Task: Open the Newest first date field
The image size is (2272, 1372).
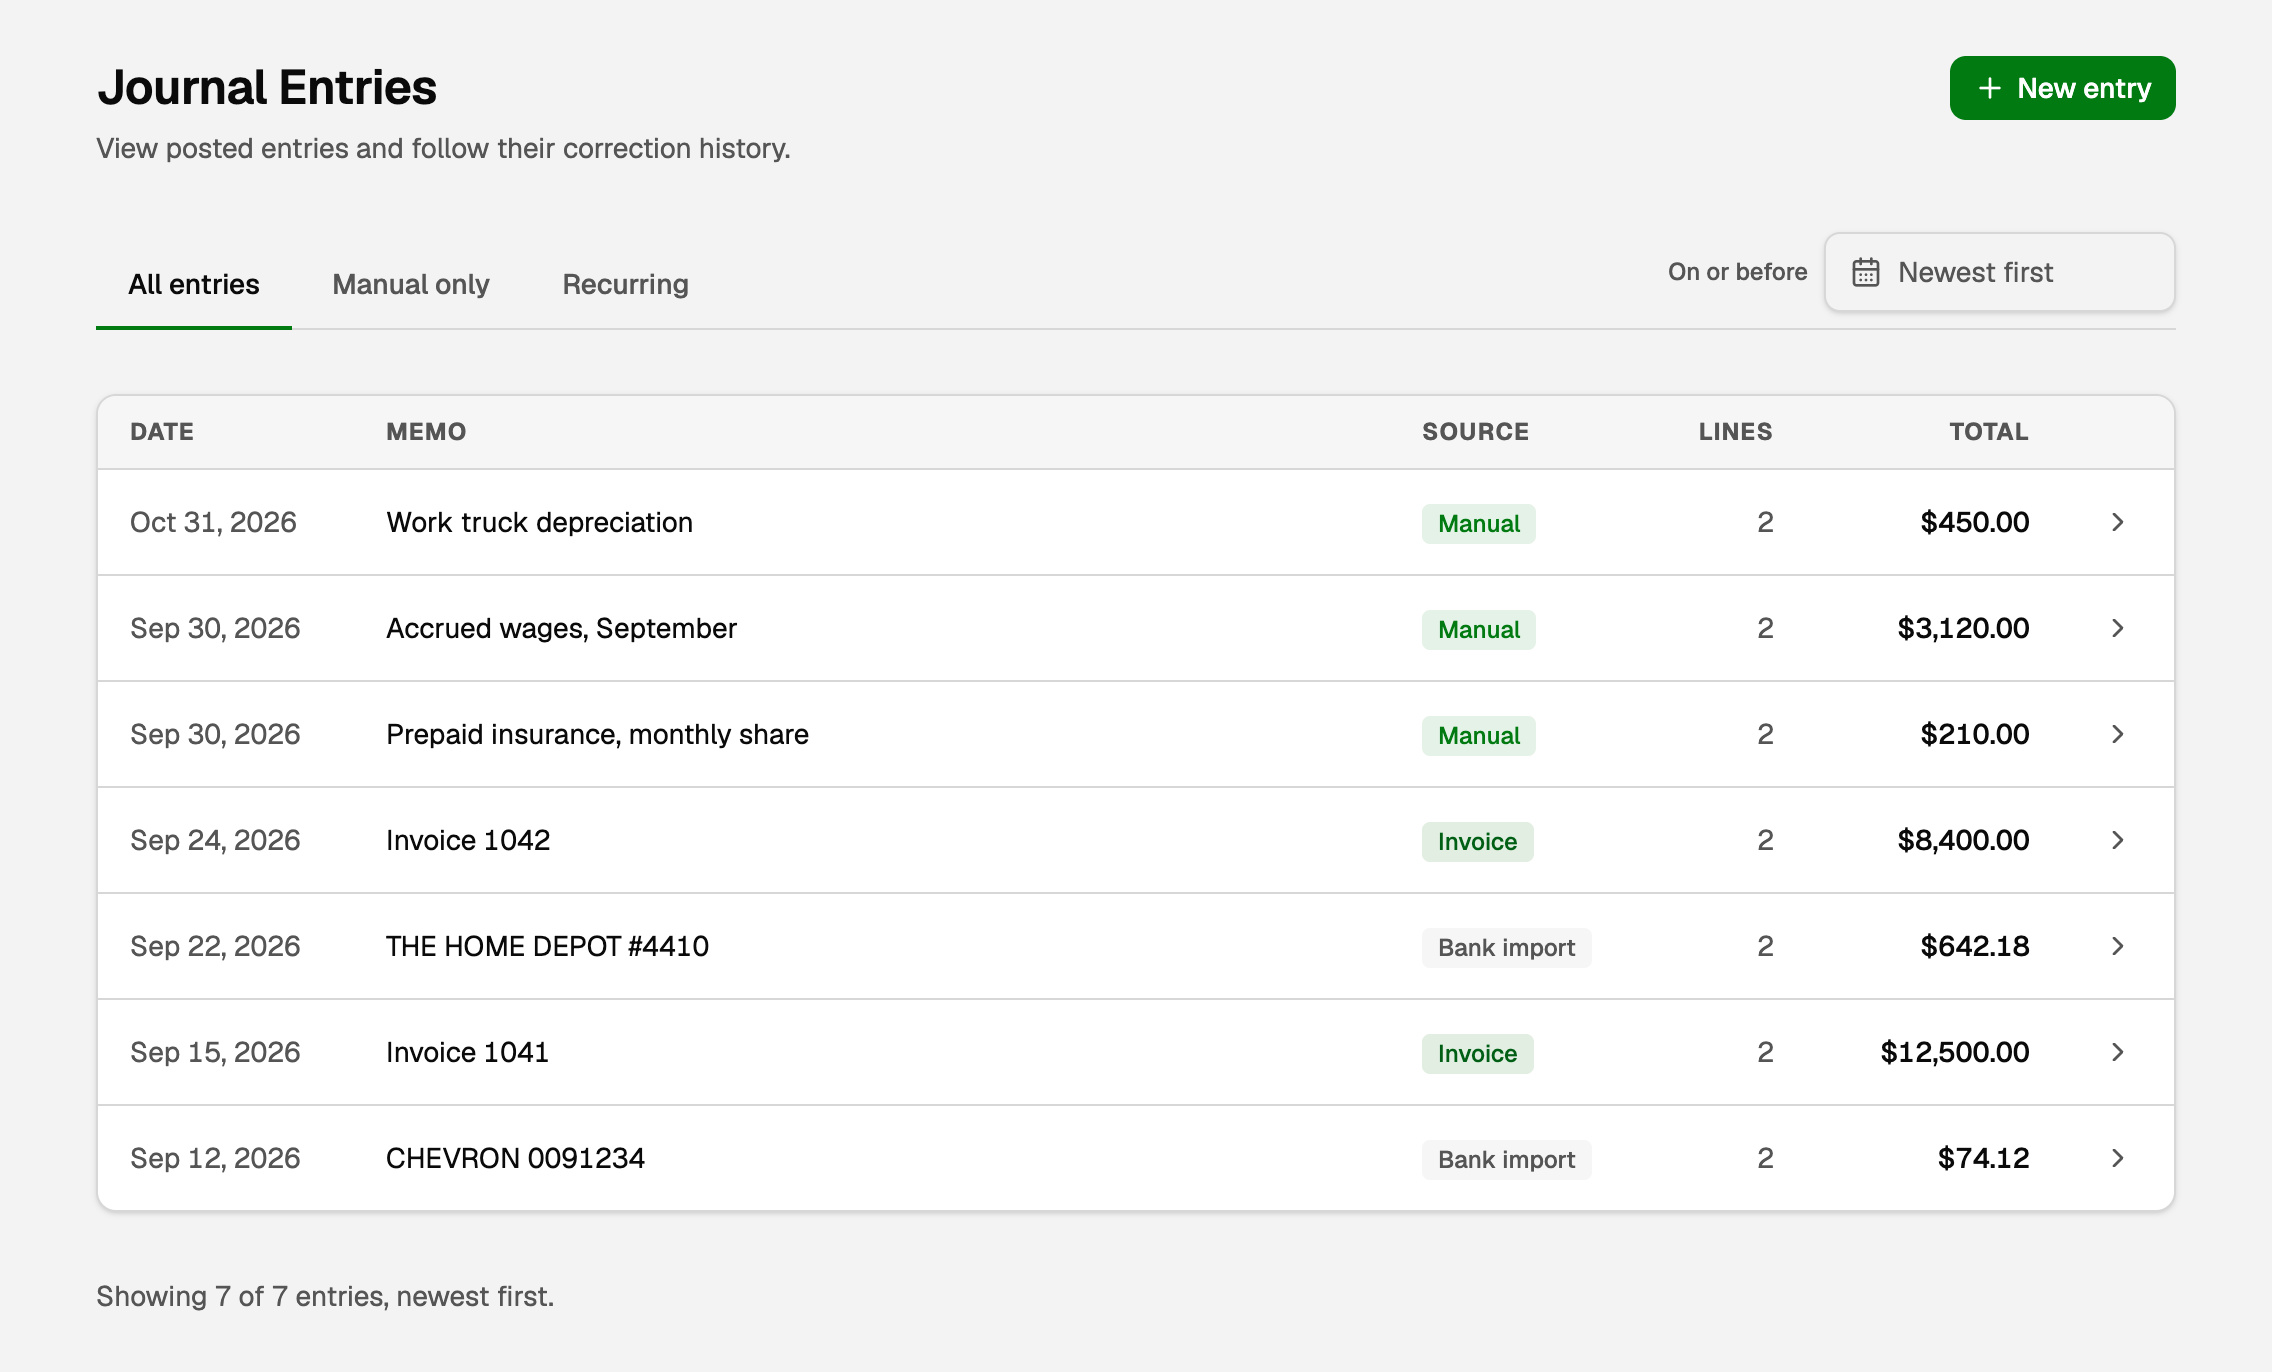Action: tap(2000, 272)
